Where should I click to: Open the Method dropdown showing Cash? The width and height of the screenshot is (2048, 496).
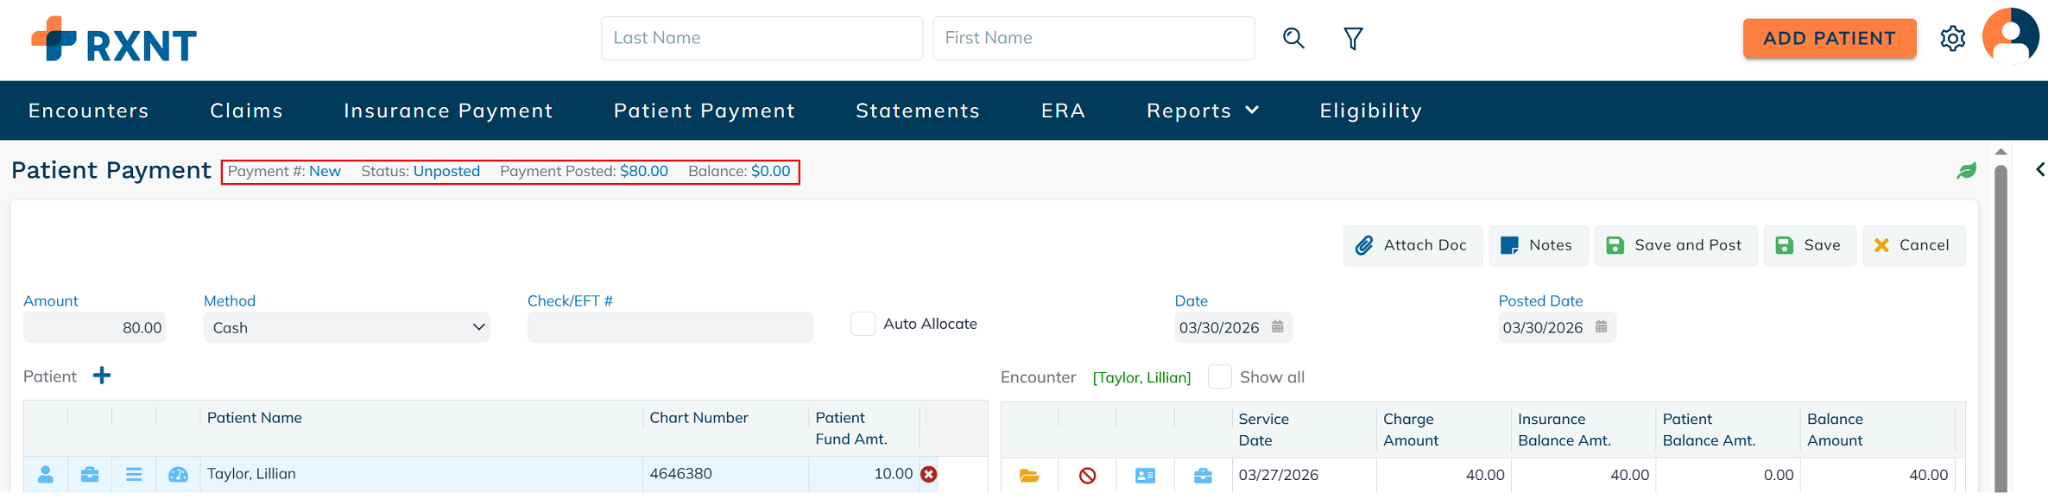[346, 328]
